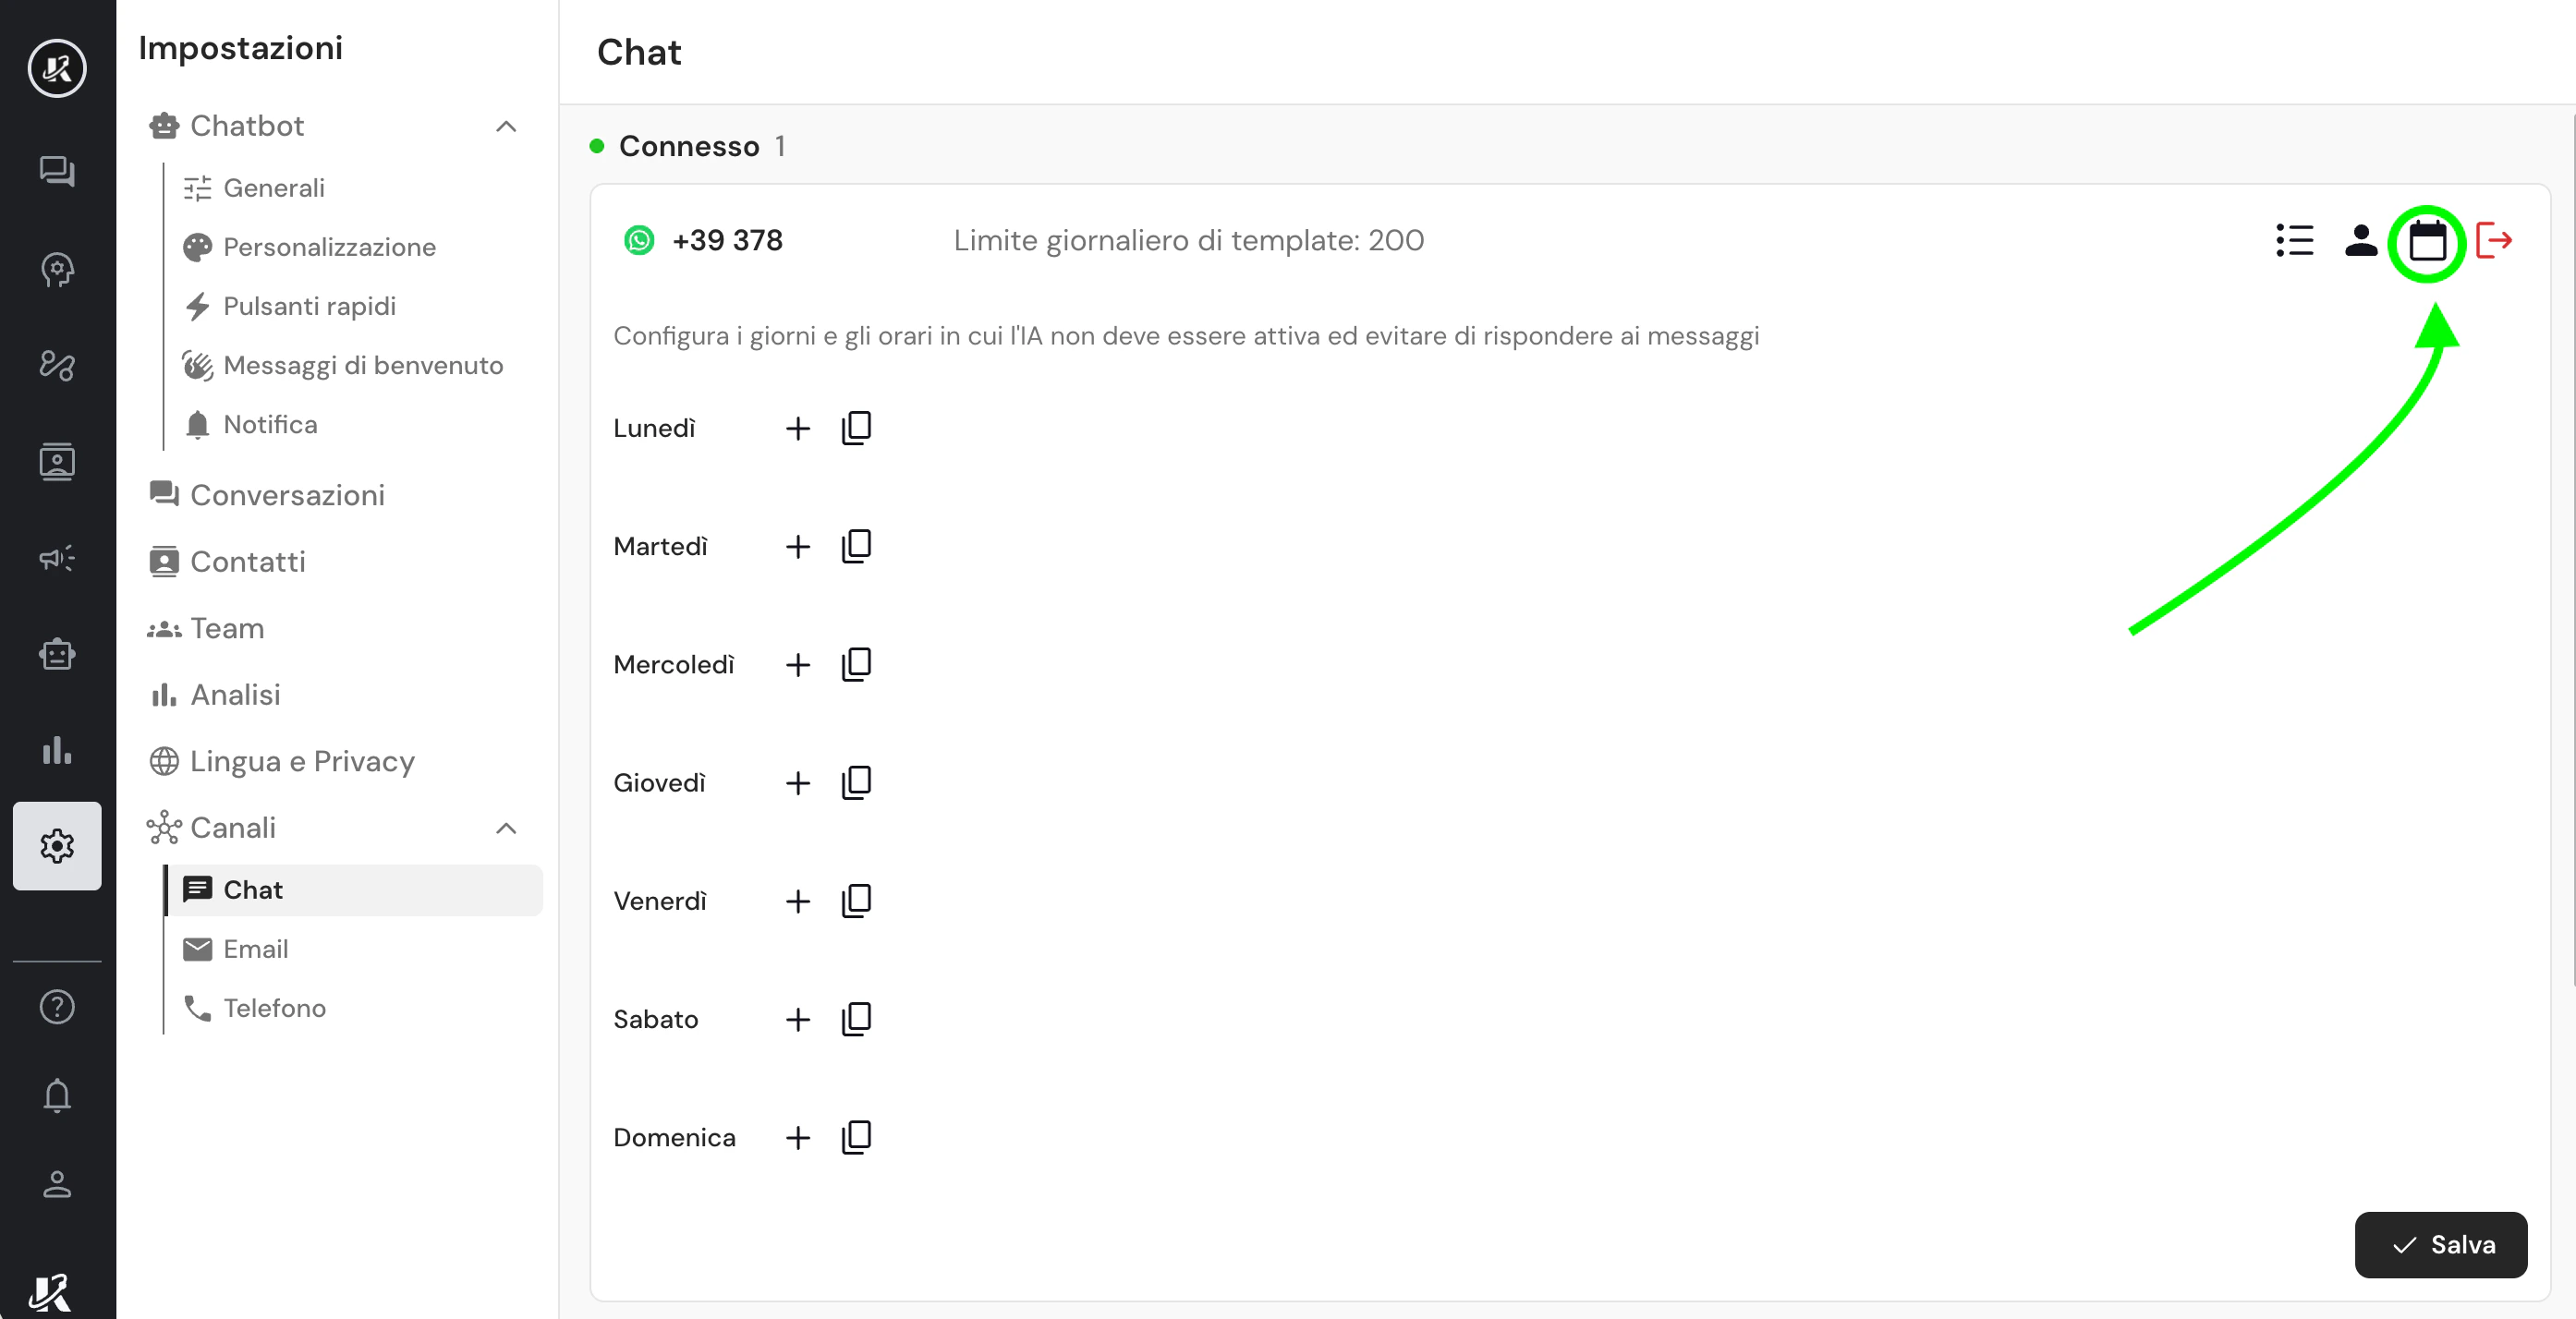Click the red disconnect logout icon
2576x1319 pixels.
pos(2493,241)
